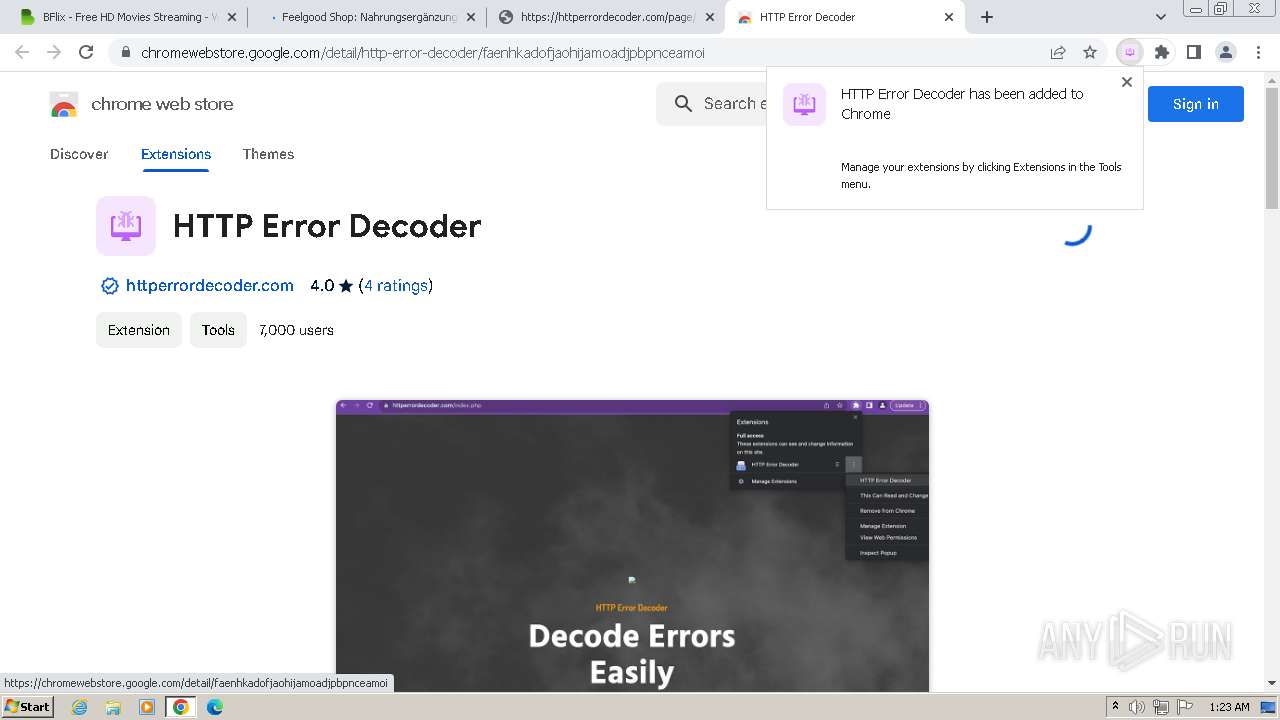The image size is (1280, 720).
Task: Open HTTP Error Decoder toolbar extension icon
Action: [x=1130, y=52]
